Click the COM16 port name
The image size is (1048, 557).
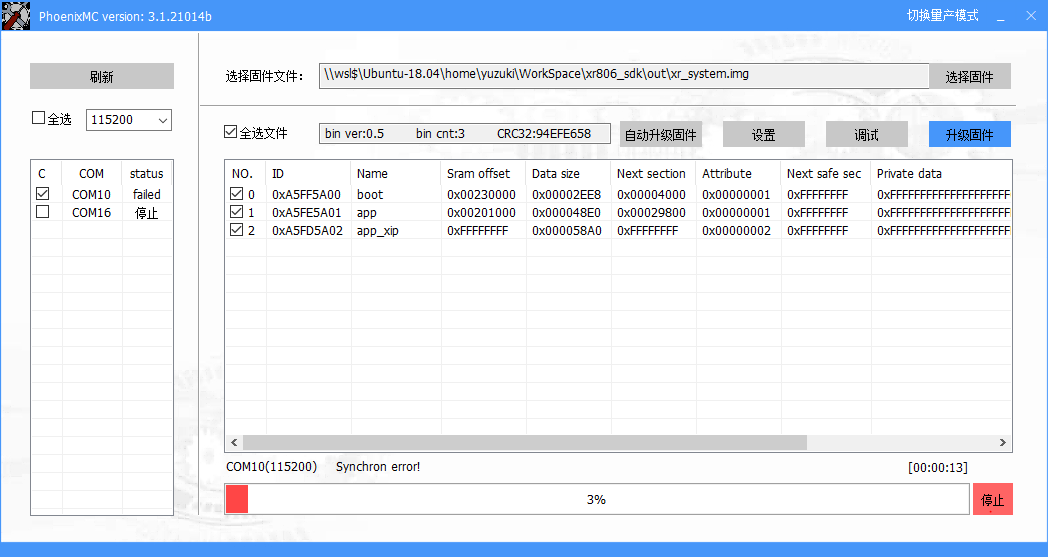[x=92, y=213]
